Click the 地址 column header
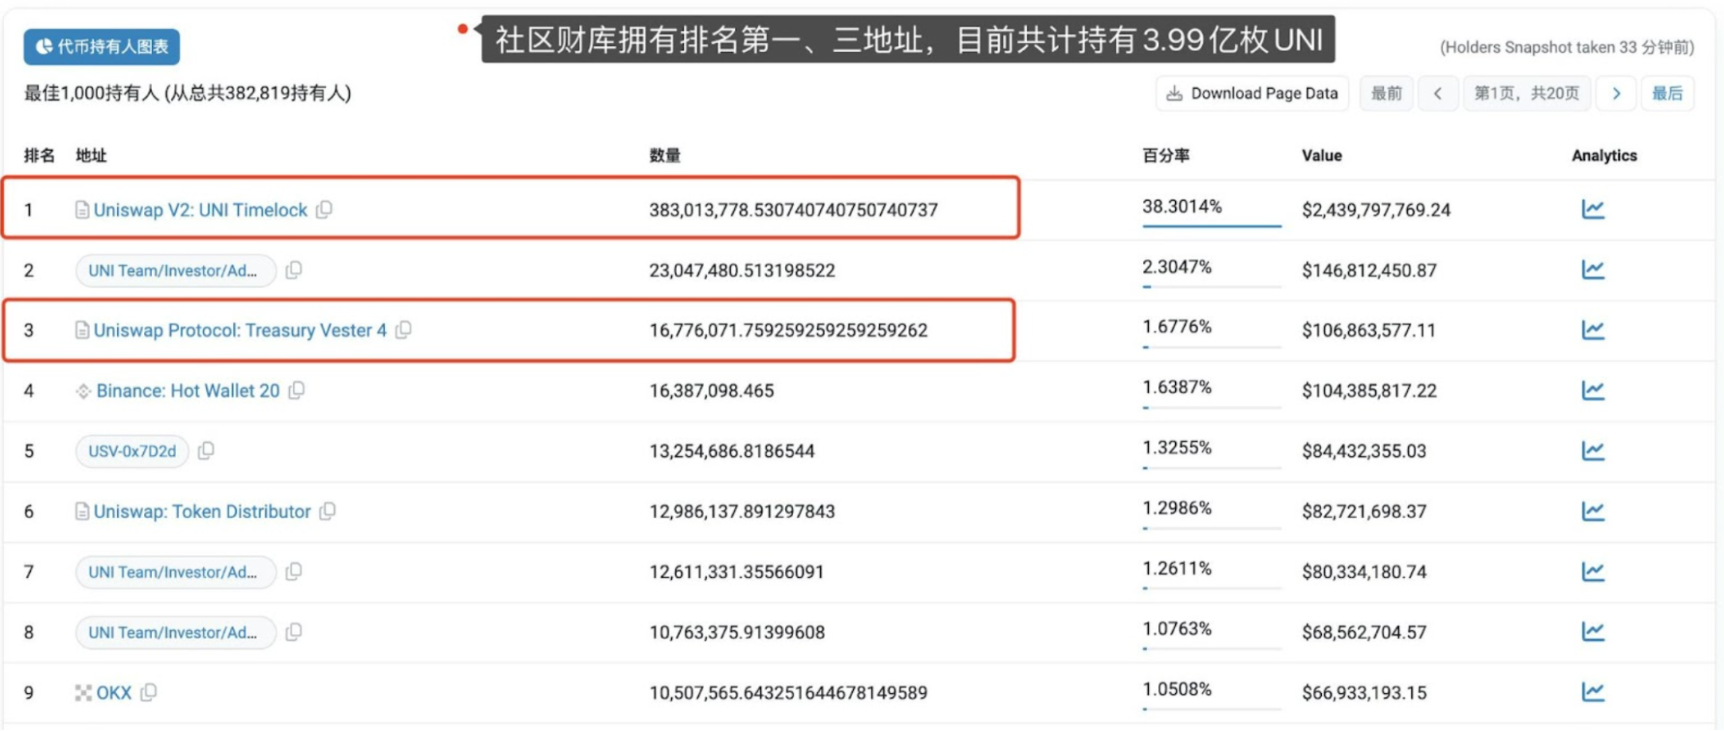 pyautogui.click(x=91, y=155)
